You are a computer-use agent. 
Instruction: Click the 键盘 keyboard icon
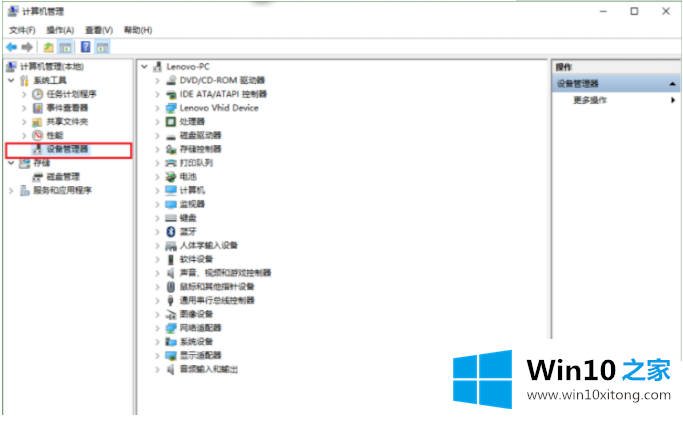171,218
